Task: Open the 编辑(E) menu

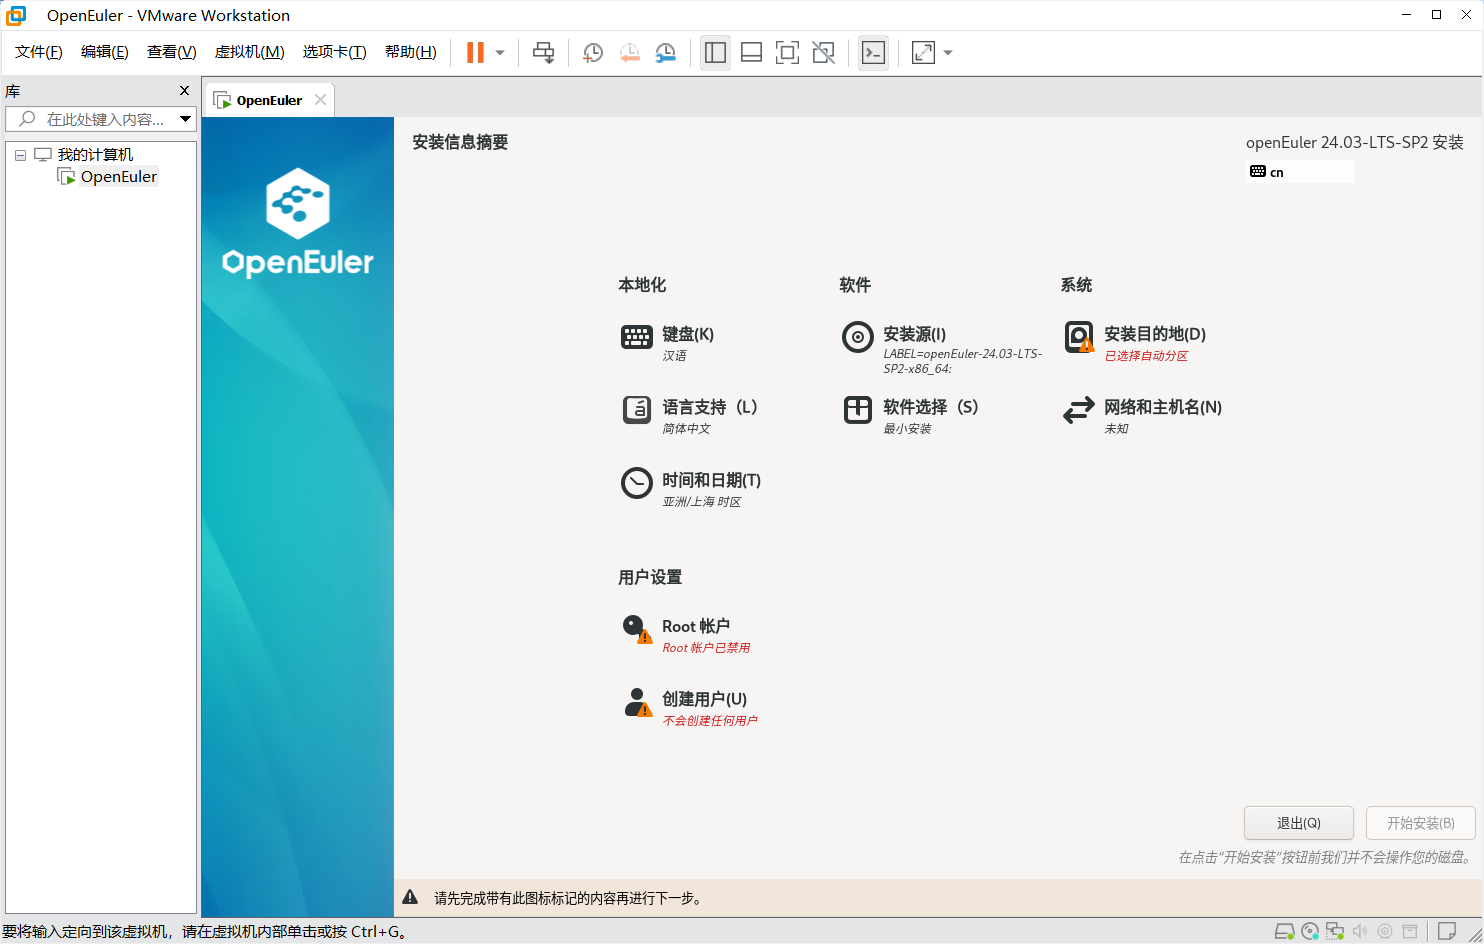Action: click(105, 52)
